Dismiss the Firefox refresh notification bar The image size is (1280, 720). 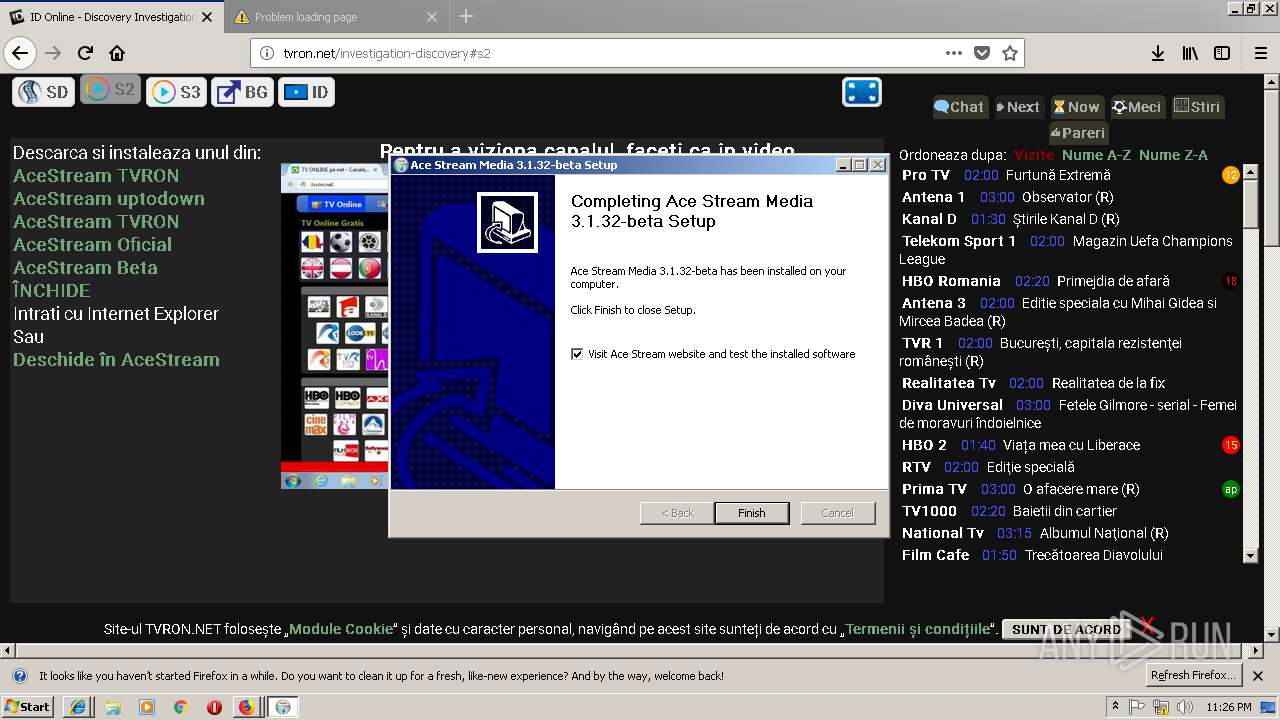(1258, 676)
